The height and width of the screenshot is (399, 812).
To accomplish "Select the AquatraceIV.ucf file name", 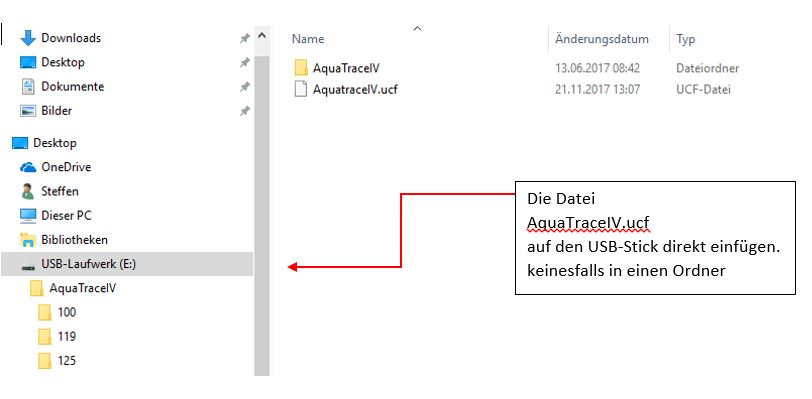I will pos(355,90).
